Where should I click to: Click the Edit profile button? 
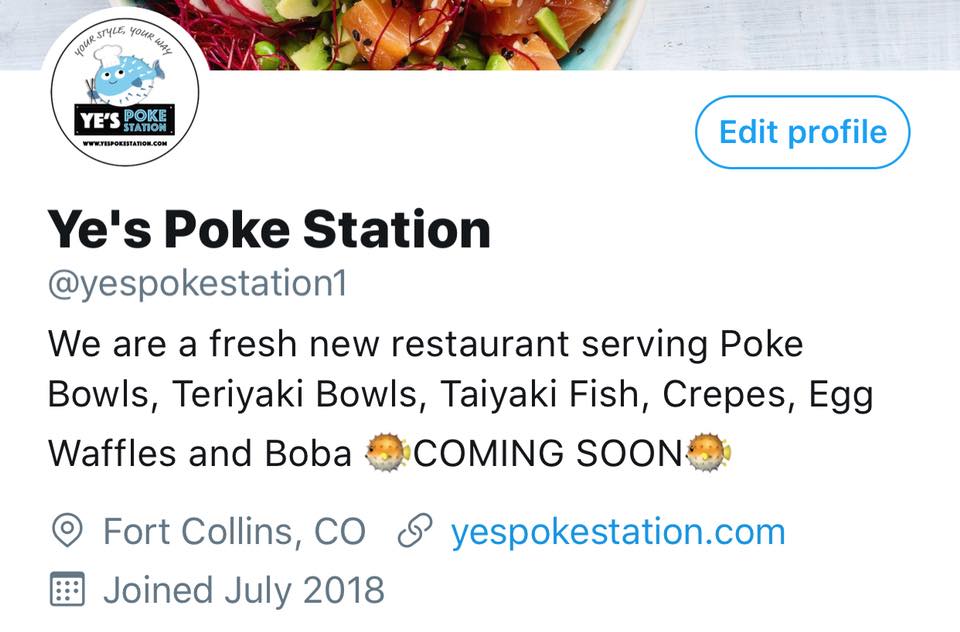(803, 132)
